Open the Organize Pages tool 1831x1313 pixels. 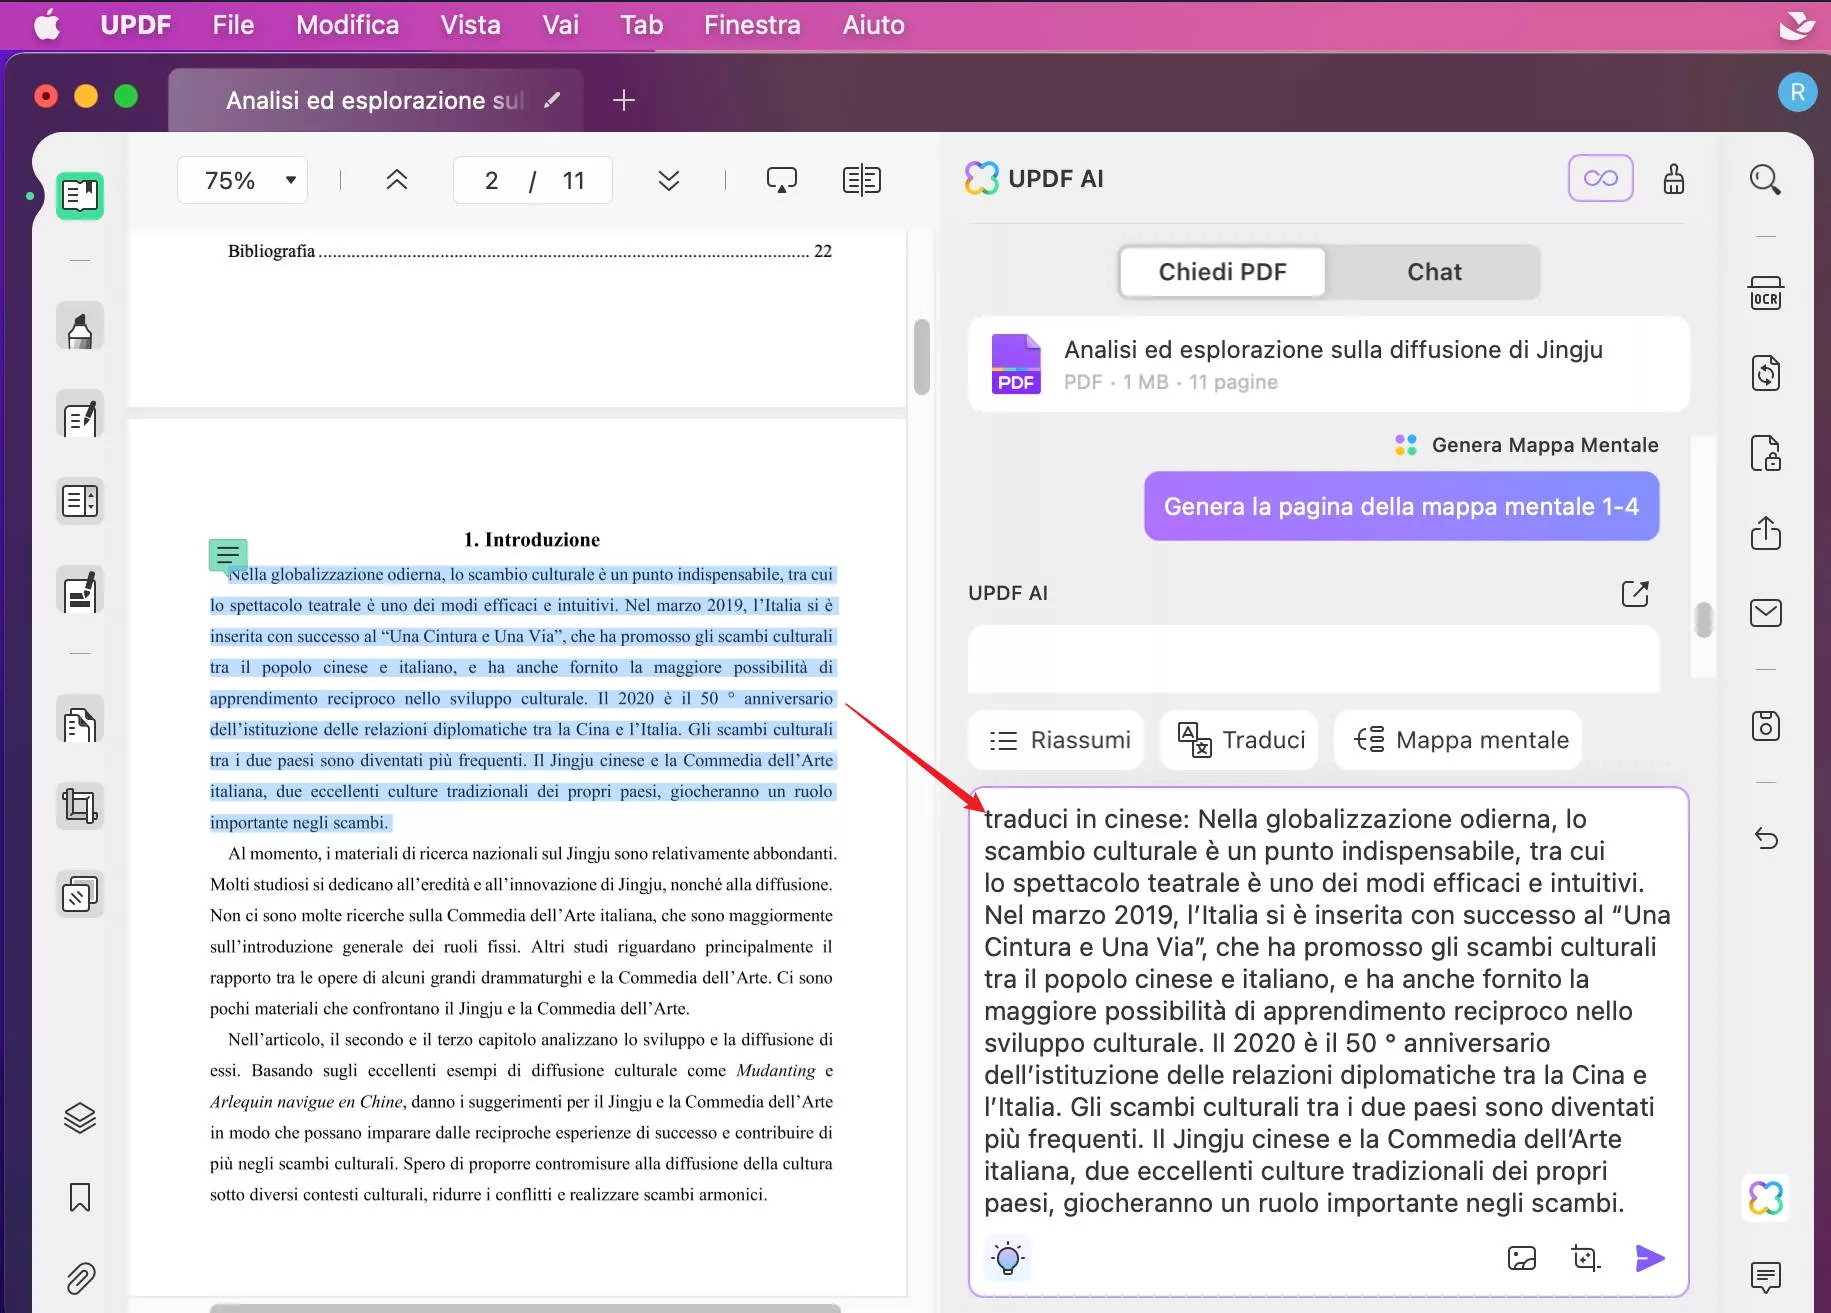[x=80, y=501]
